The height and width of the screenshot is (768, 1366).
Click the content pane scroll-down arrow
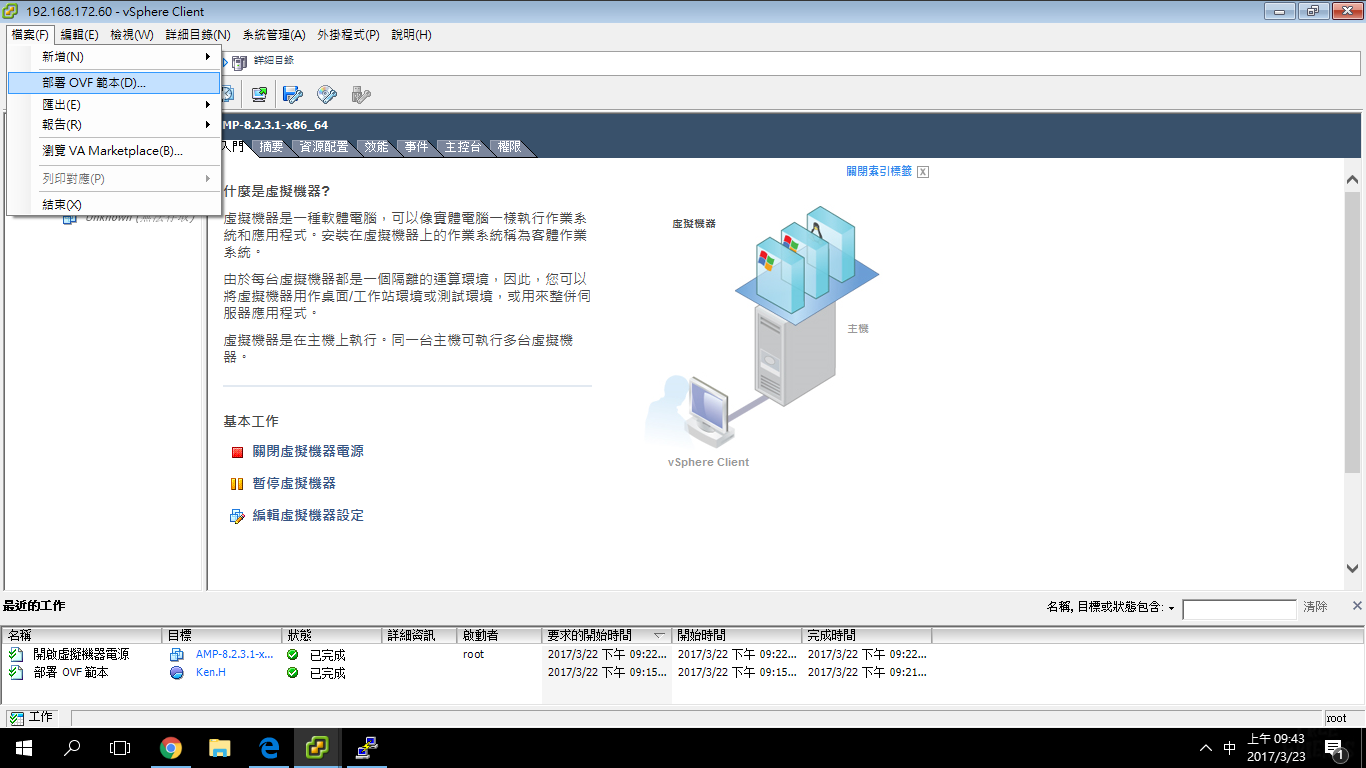point(1352,569)
